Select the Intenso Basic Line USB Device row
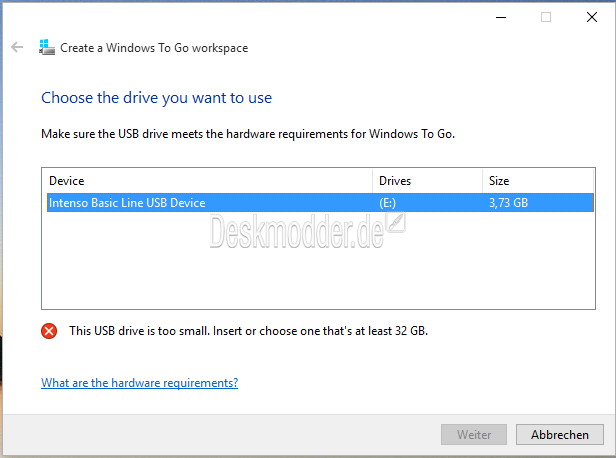 click(320, 203)
